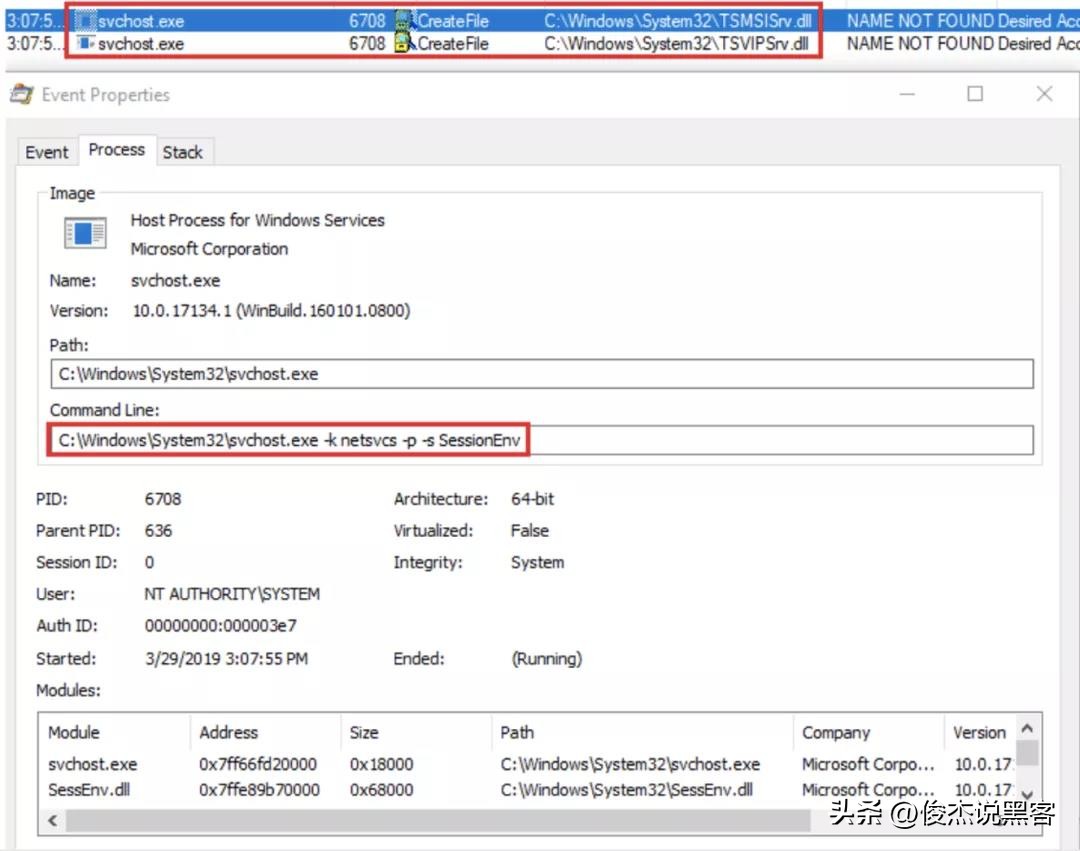The height and width of the screenshot is (851, 1080).
Task: Switch to the Event tab
Action: pos(46,152)
